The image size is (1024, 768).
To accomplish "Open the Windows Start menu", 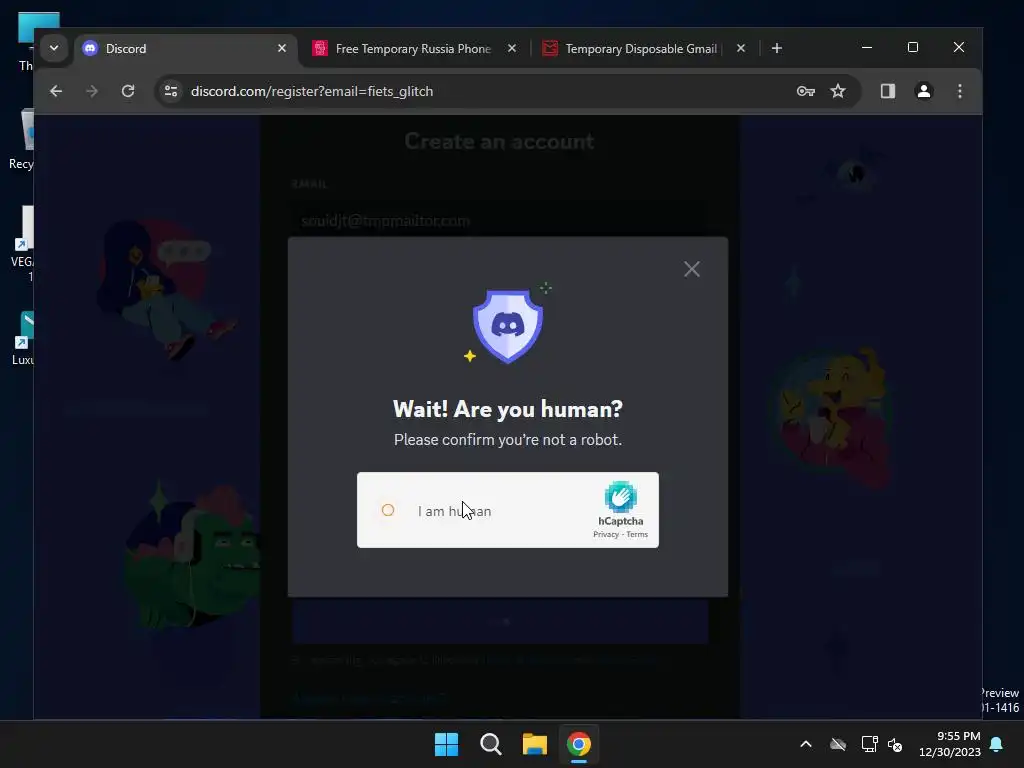I will point(447,744).
